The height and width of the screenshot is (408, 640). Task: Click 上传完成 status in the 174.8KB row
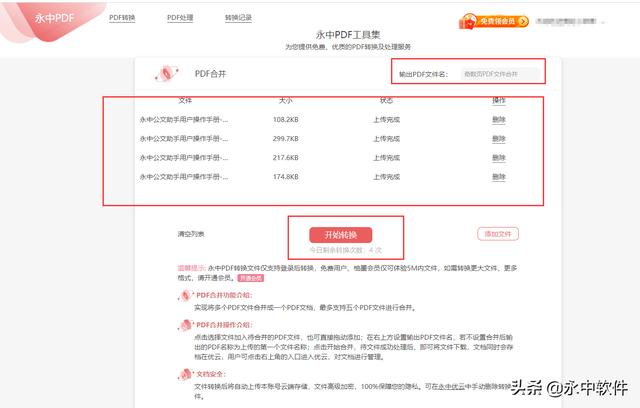click(x=387, y=177)
